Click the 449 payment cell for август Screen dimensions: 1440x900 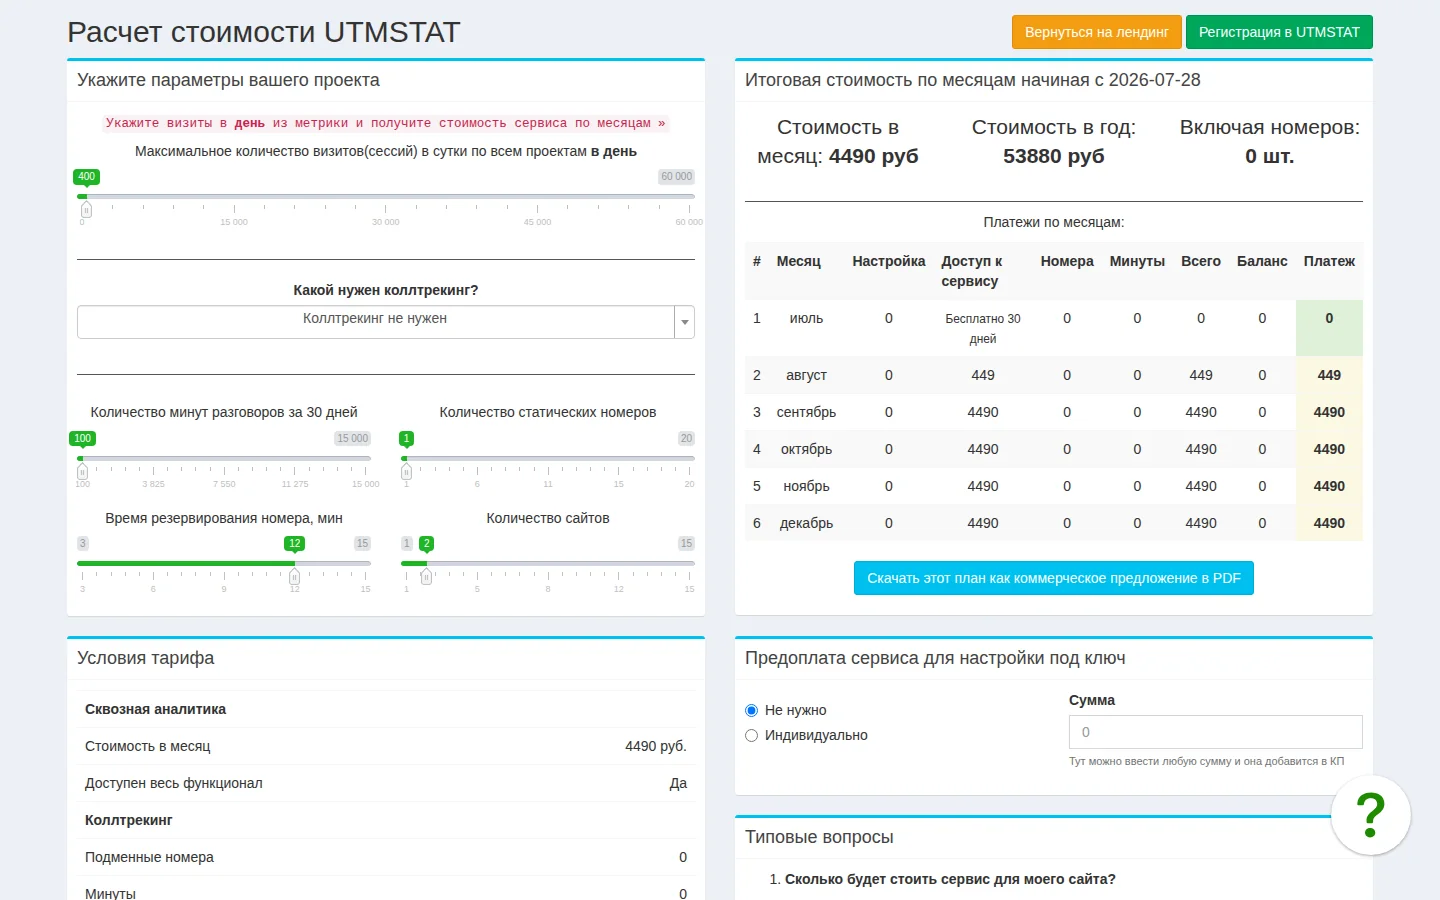click(x=1329, y=375)
